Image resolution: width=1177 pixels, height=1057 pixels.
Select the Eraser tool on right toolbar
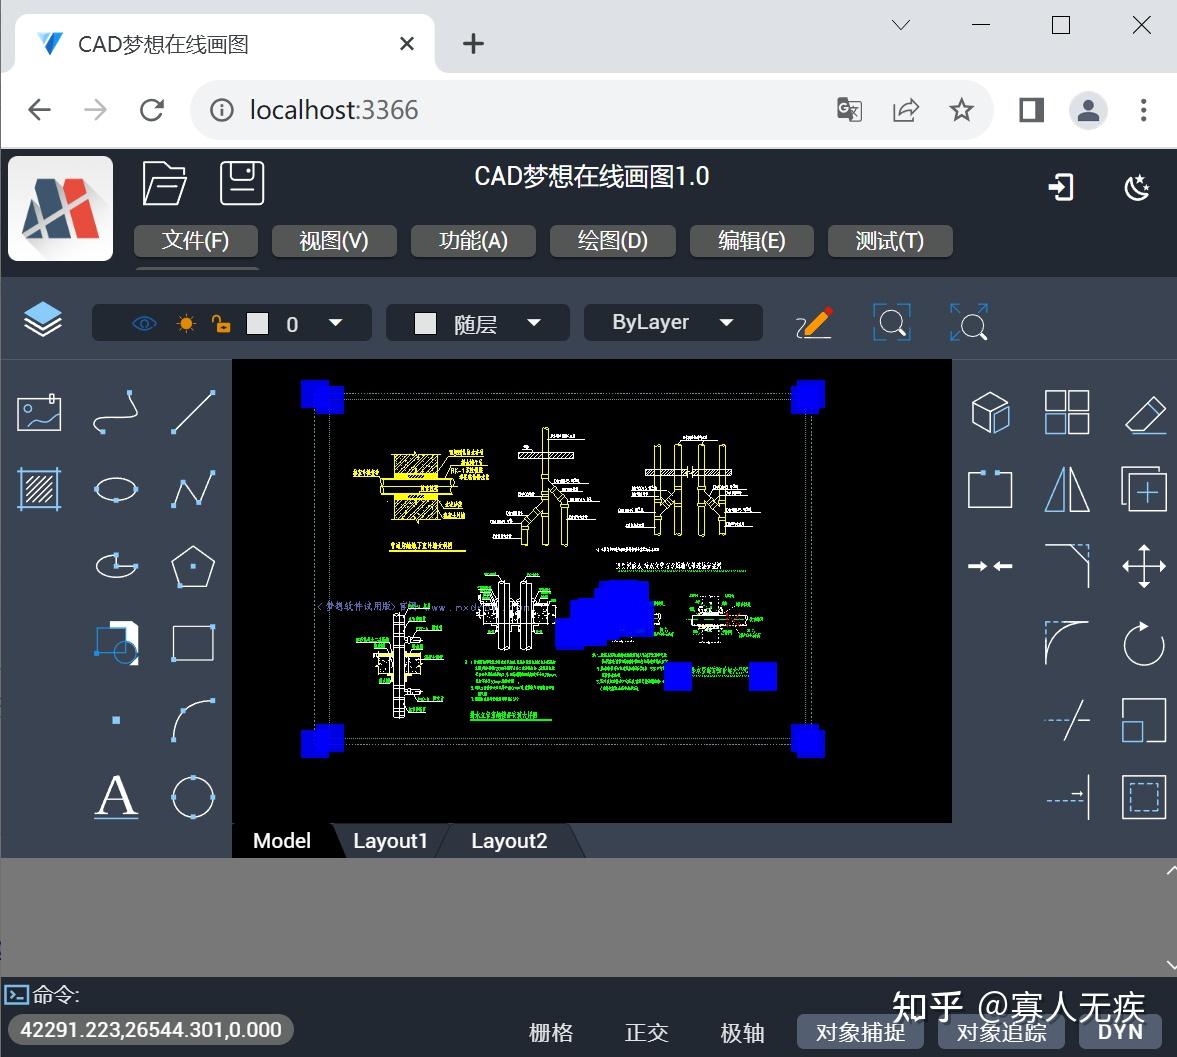point(1143,411)
